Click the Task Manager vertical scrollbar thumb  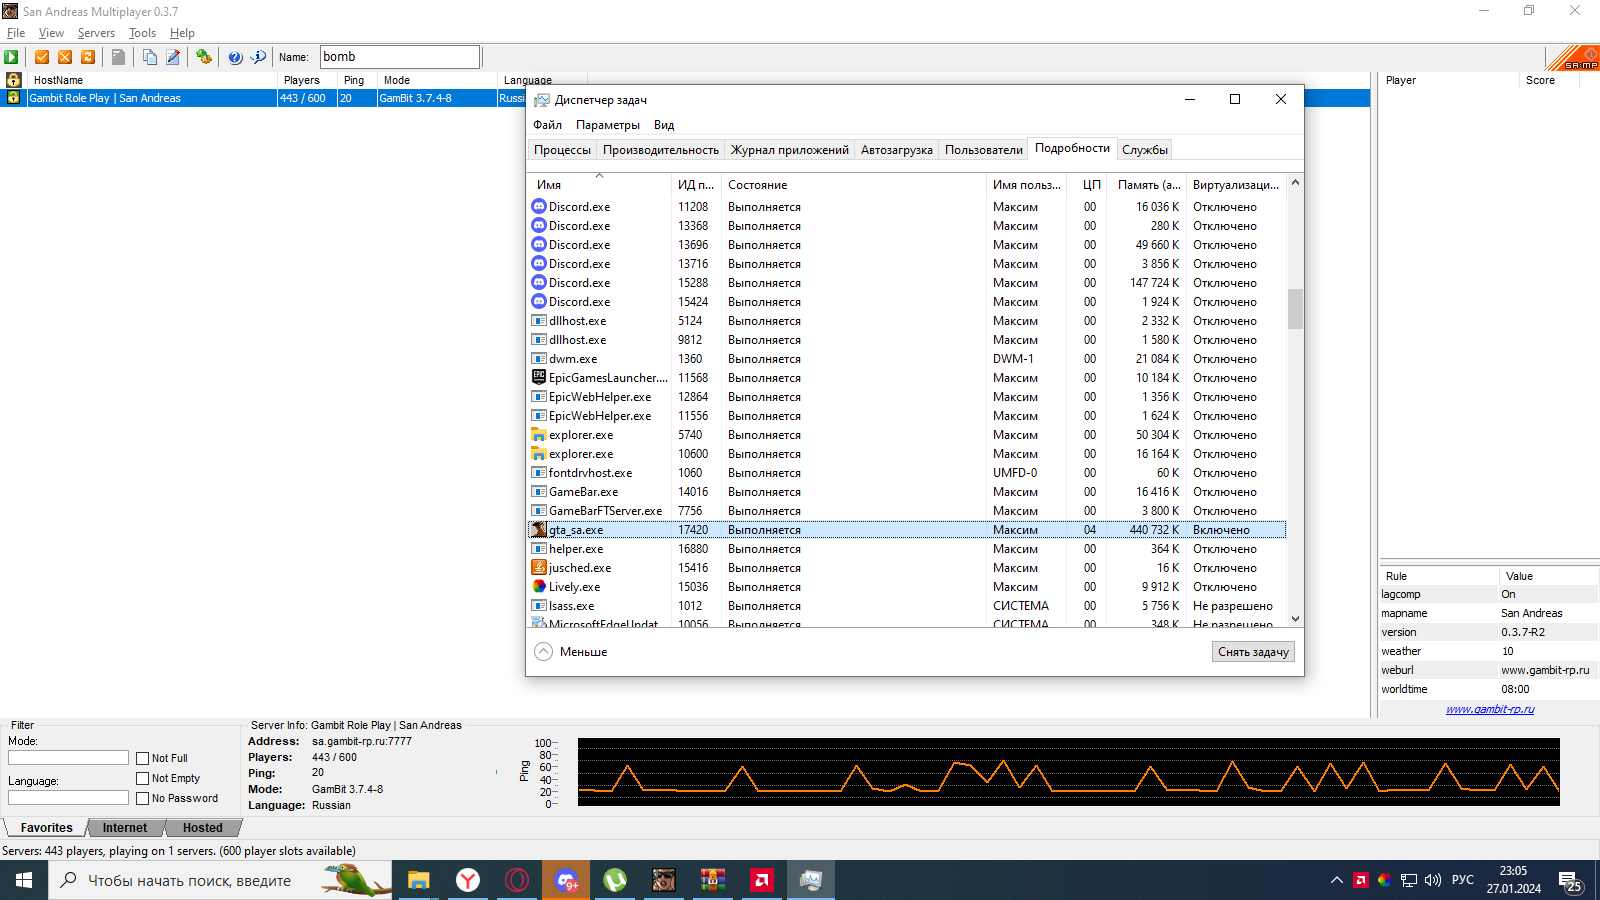pyautogui.click(x=1295, y=308)
